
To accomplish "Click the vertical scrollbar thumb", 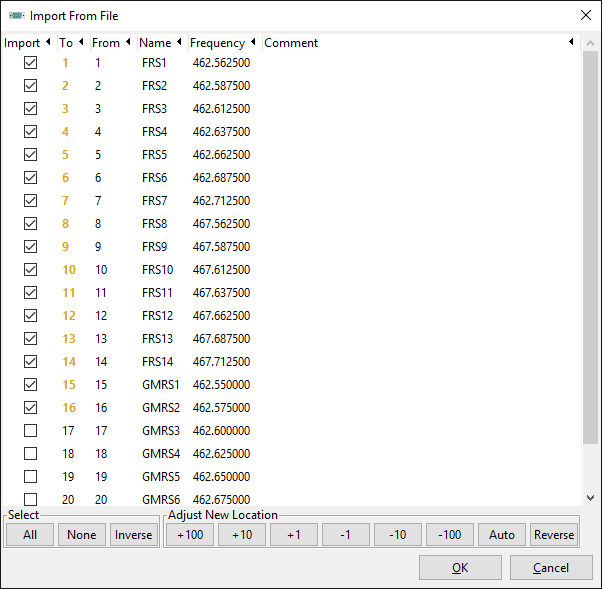I will click(590, 247).
